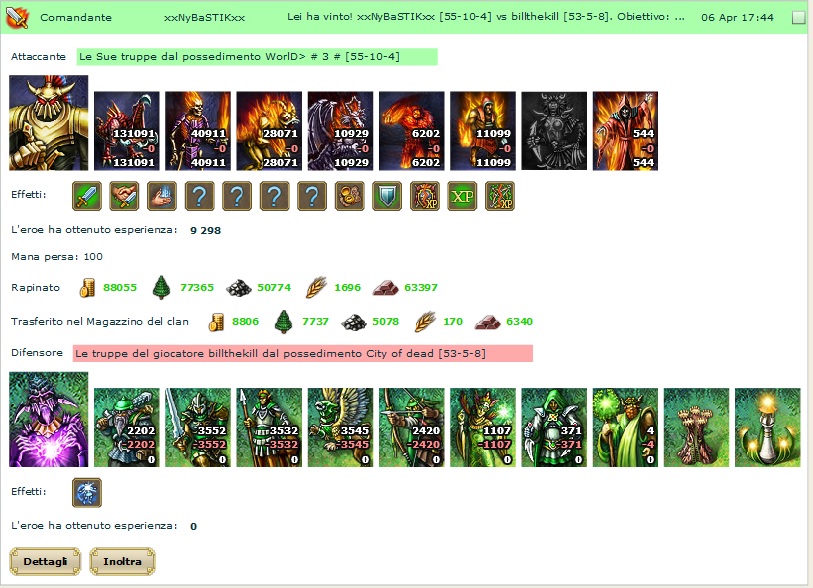Click the red dragon unit with 131091 troops

tap(127, 131)
